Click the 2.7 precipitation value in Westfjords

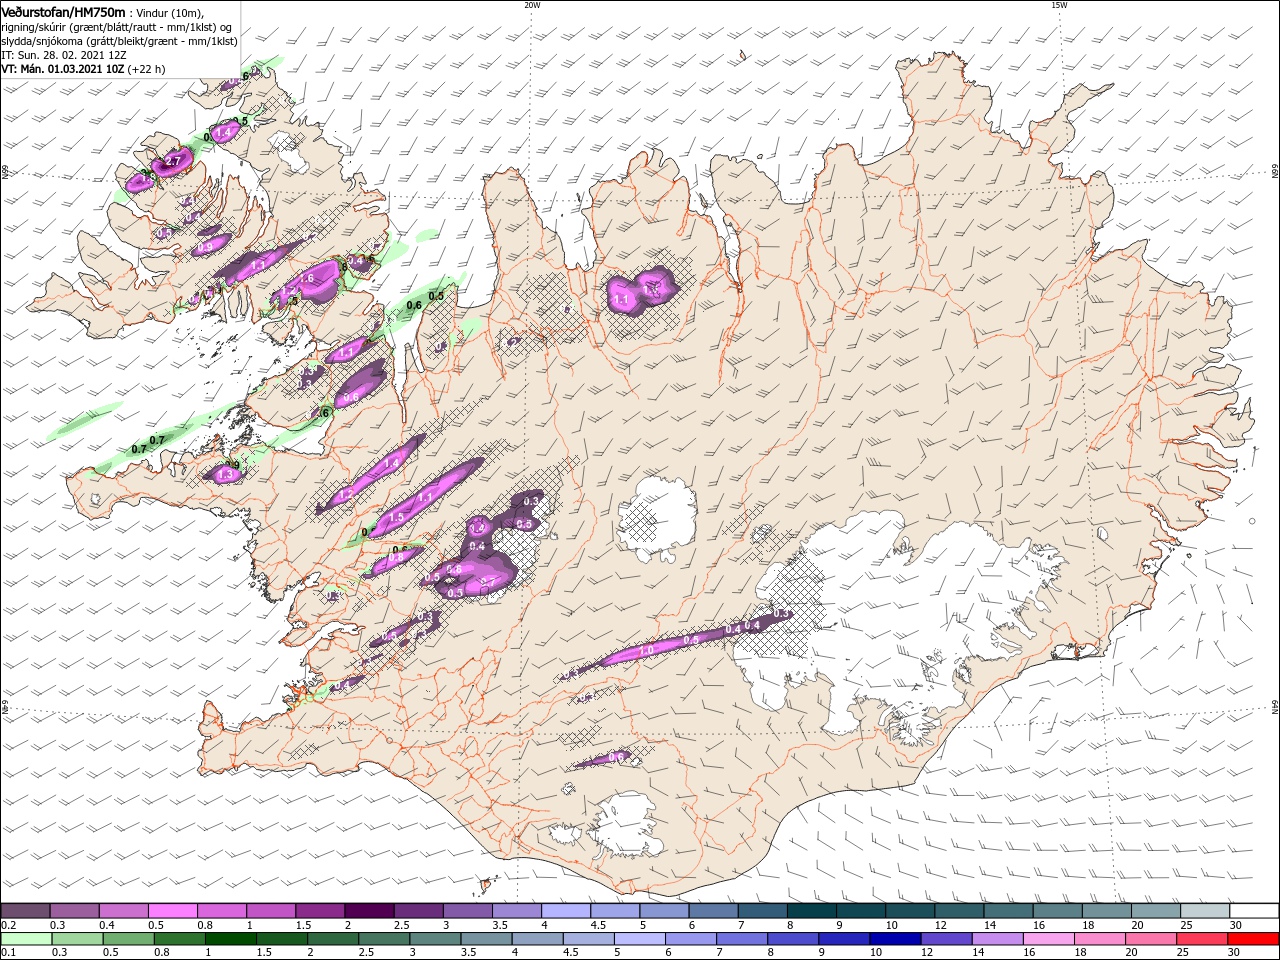coord(173,161)
